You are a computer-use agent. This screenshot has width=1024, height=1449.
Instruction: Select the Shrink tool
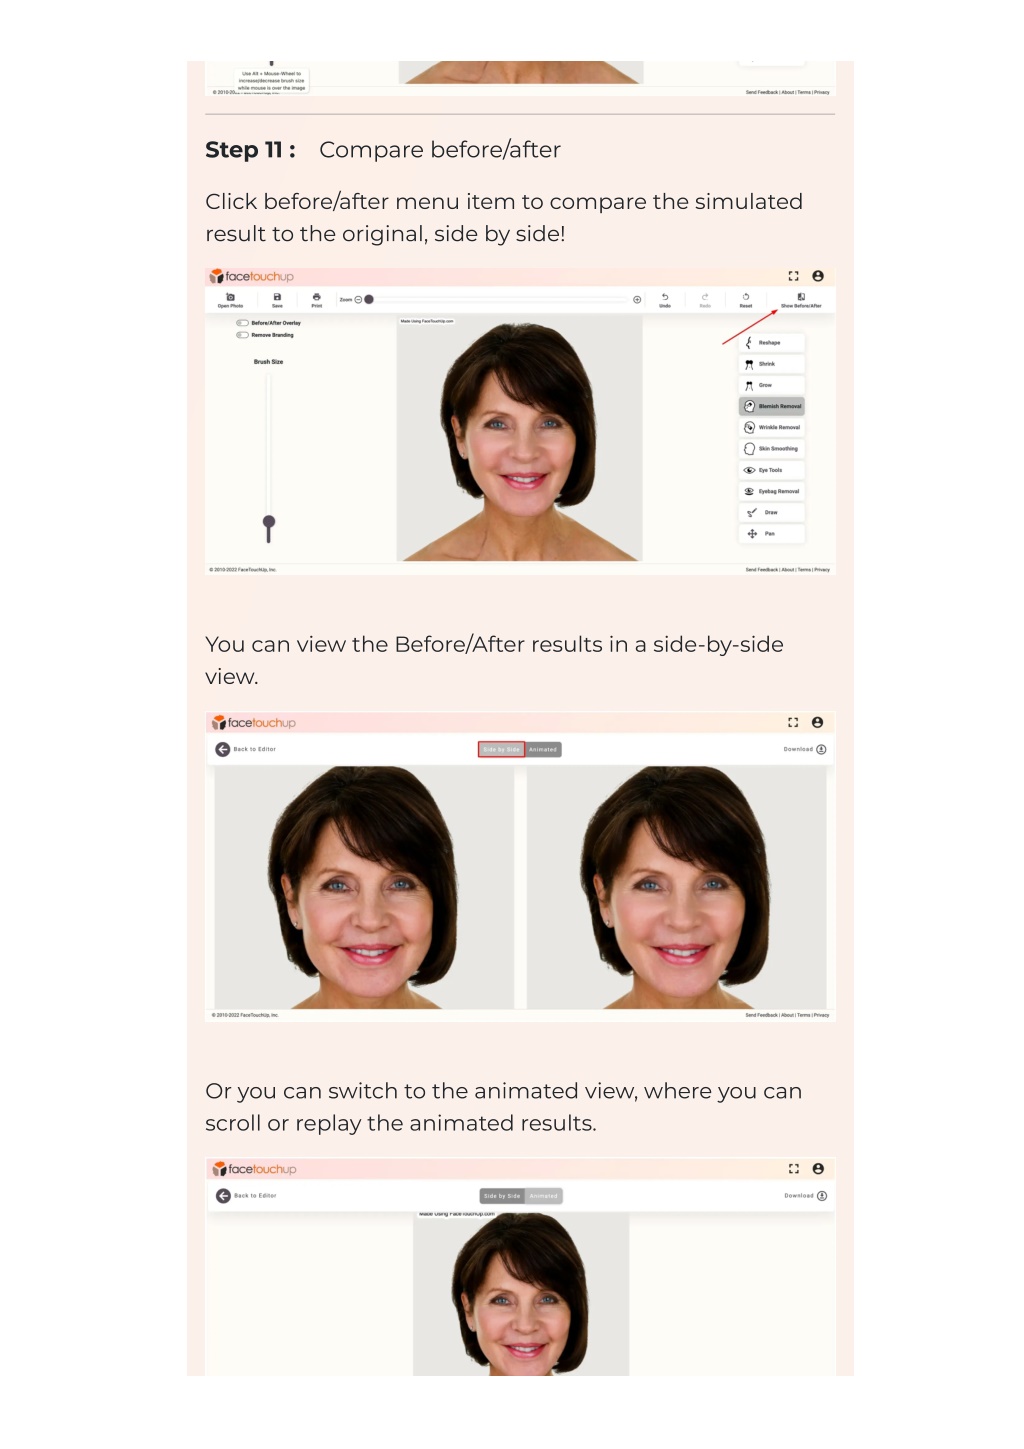coord(771,364)
